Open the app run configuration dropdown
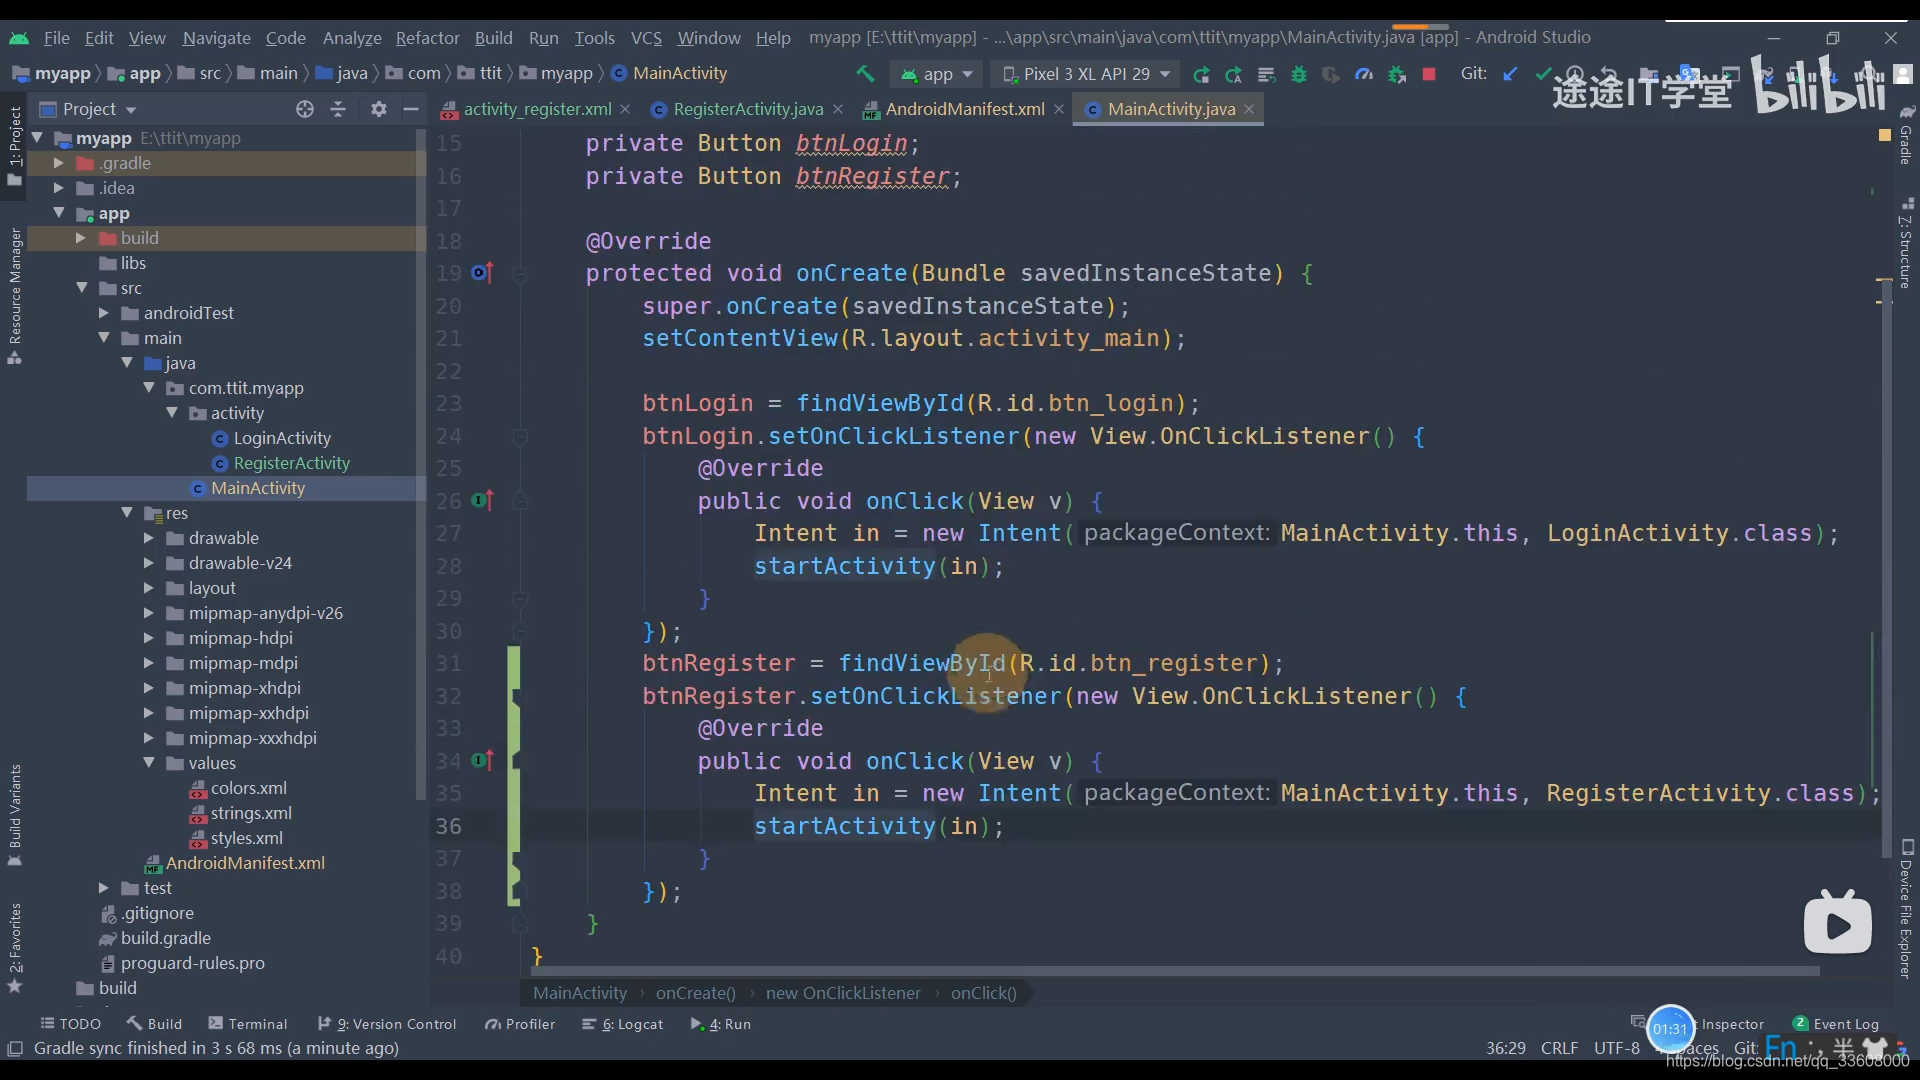1920x1080 pixels. (937, 74)
